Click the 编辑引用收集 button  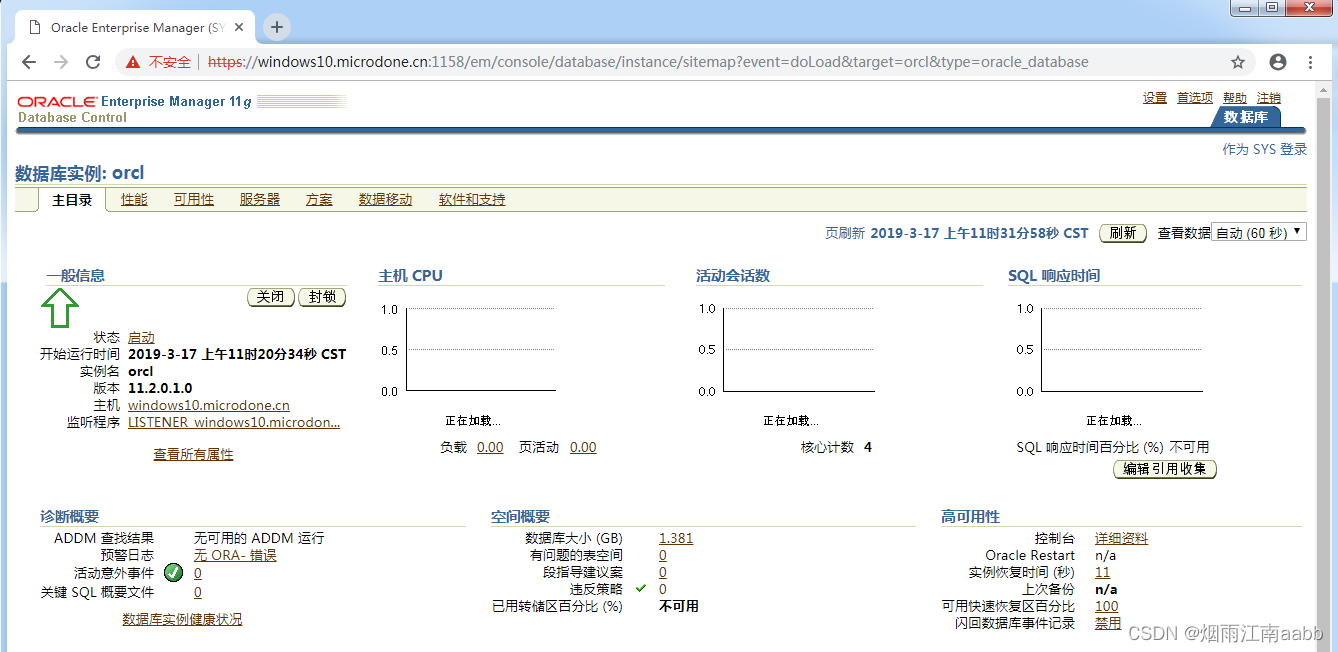(1165, 469)
